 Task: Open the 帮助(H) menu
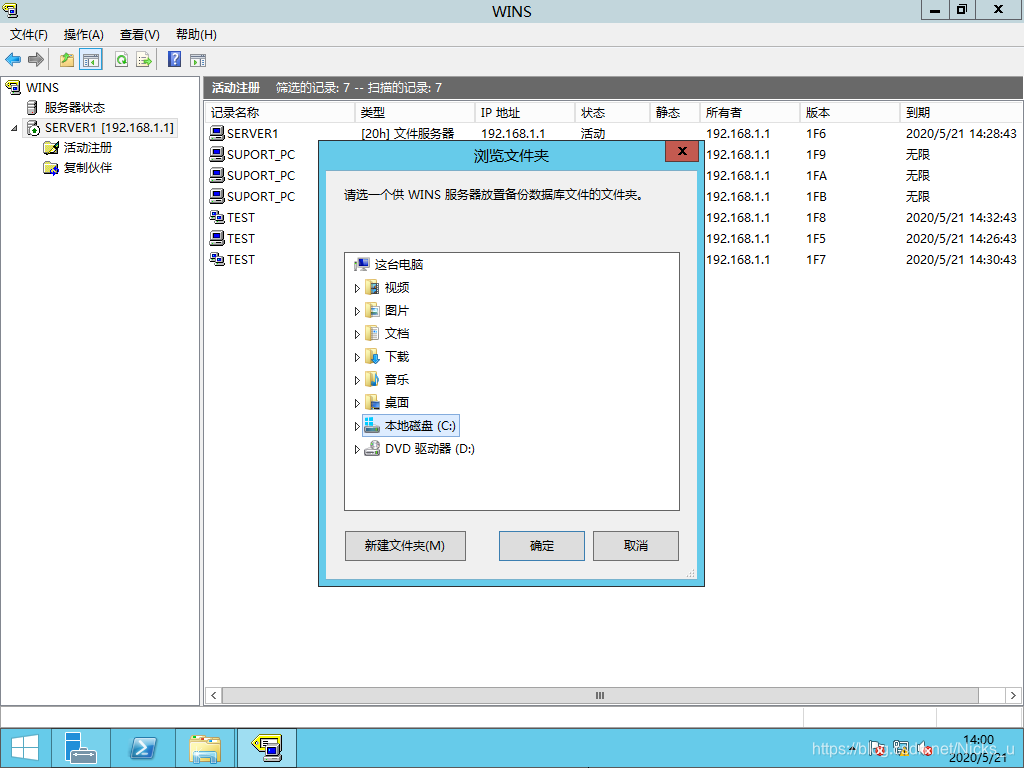(x=196, y=35)
